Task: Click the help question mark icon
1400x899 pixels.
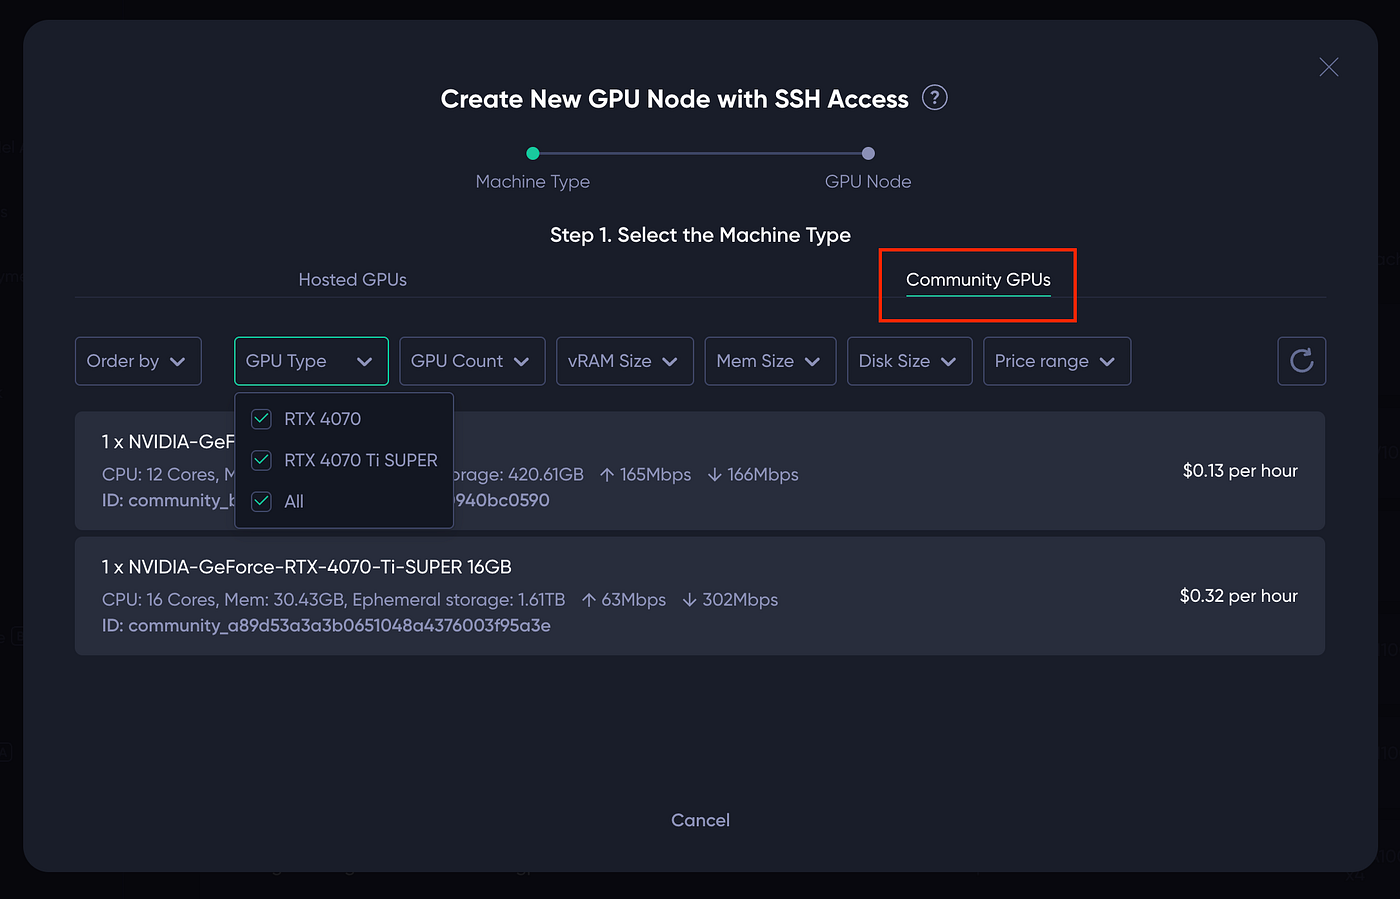Action: 934,98
